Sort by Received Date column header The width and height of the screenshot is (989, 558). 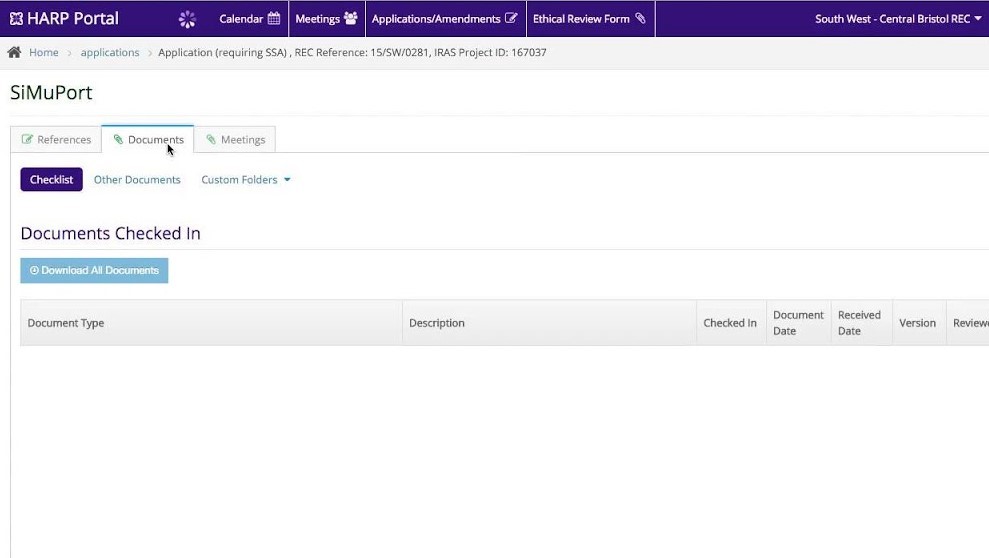pos(859,323)
